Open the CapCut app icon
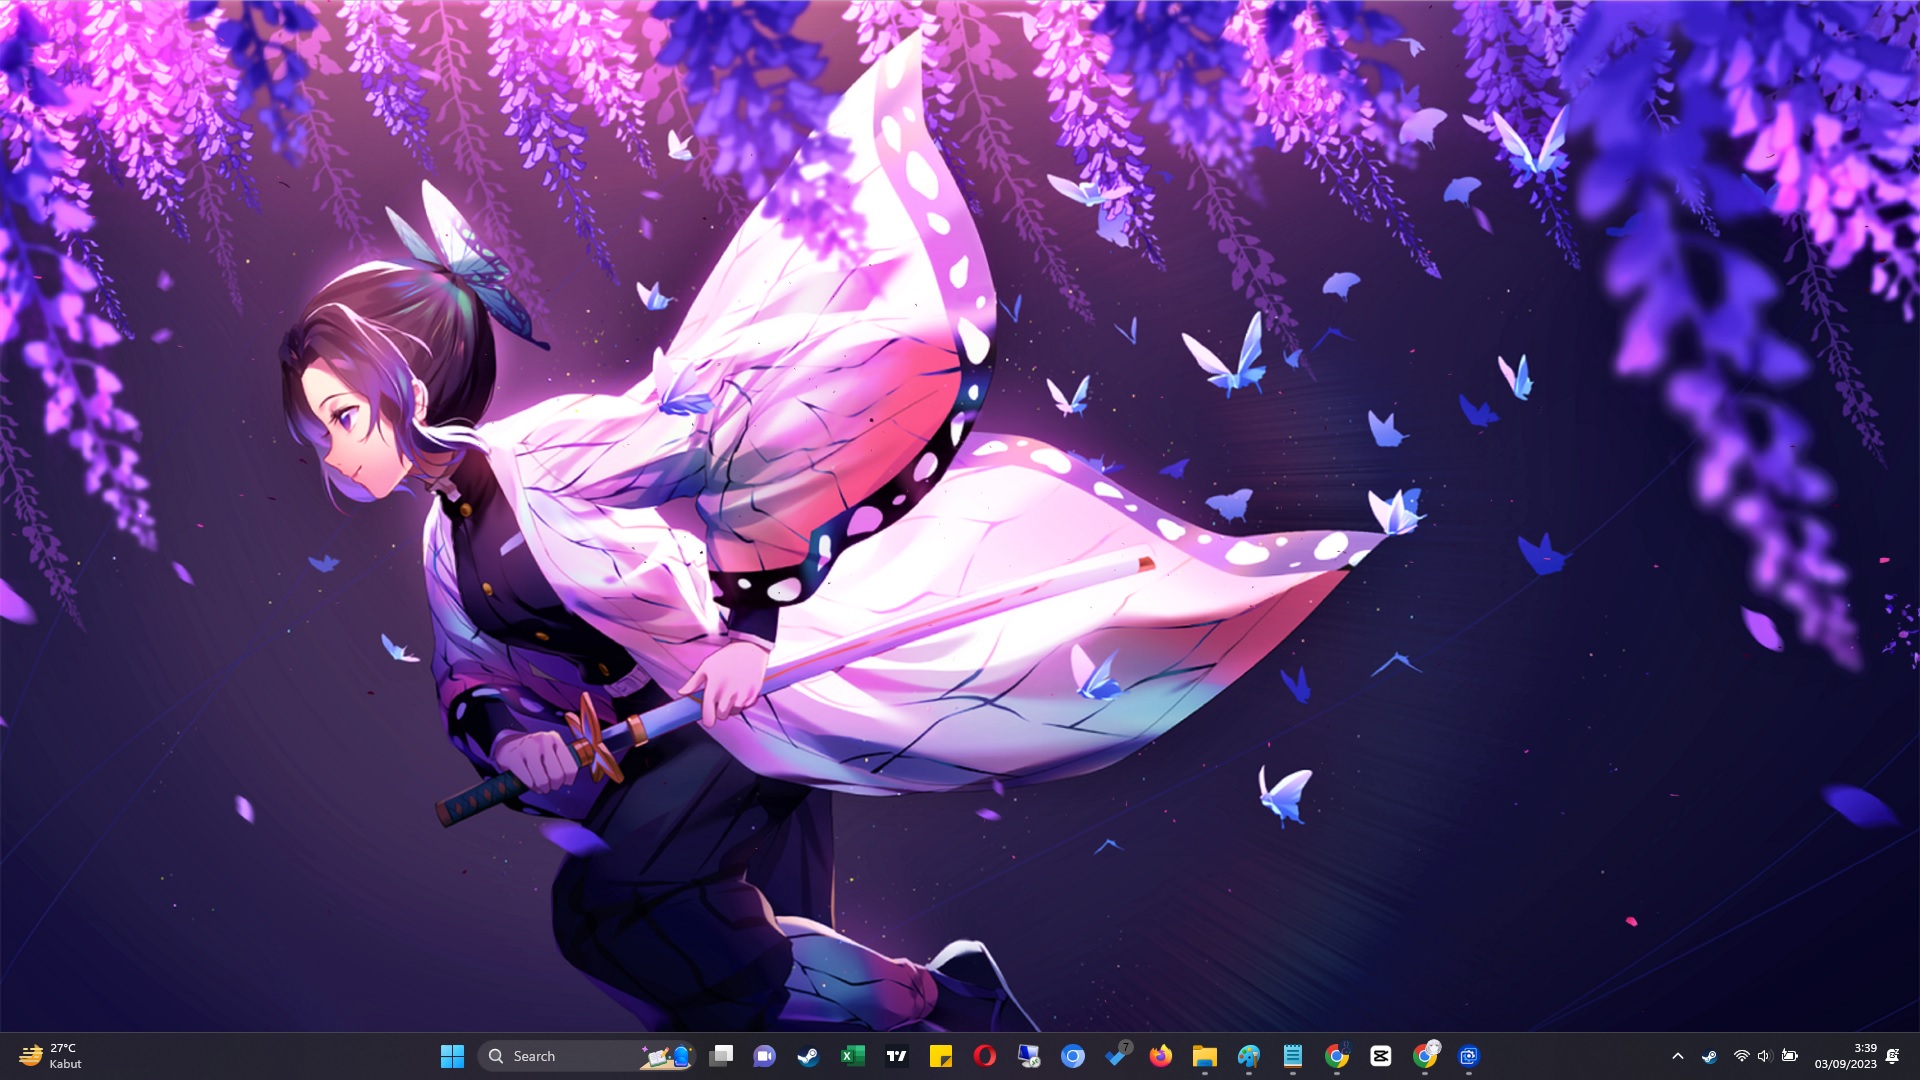The image size is (1920, 1080). coord(1380,1056)
